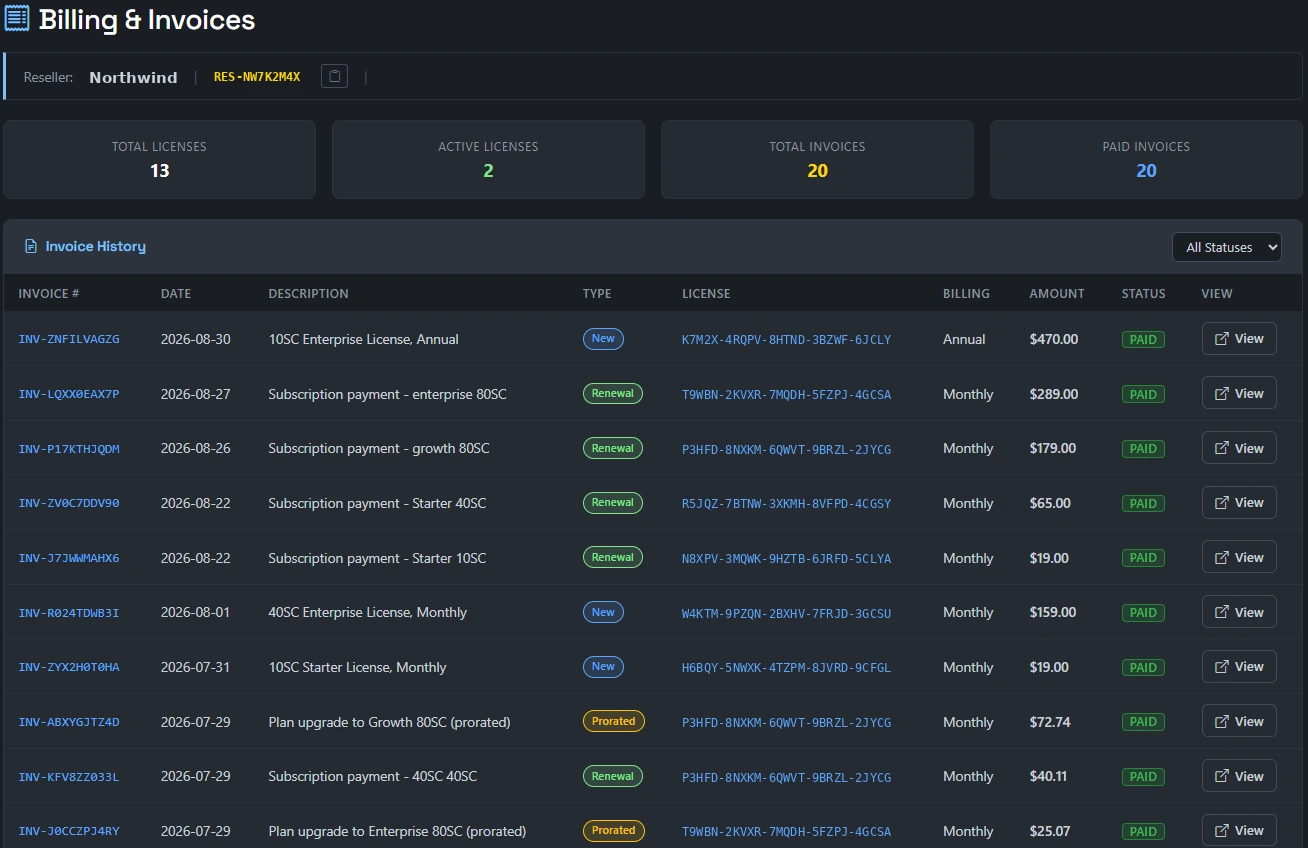Open invoice link INV-ABXYGJTZ4D
Image resolution: width=1308 pixels, height=848 pixels.
coord(69,722)
